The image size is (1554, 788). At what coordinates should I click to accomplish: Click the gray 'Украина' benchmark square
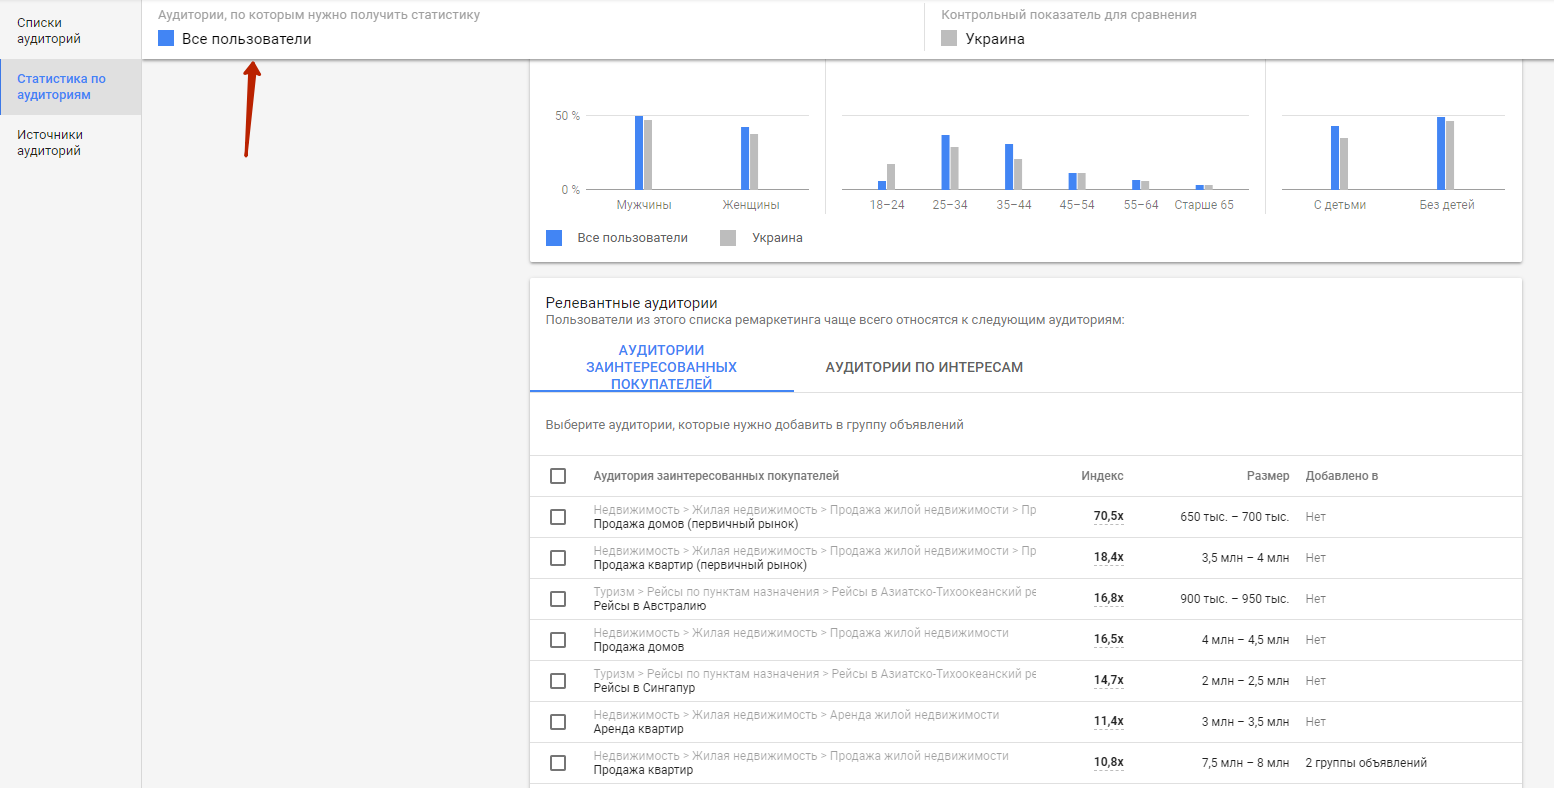coord(949,39)
